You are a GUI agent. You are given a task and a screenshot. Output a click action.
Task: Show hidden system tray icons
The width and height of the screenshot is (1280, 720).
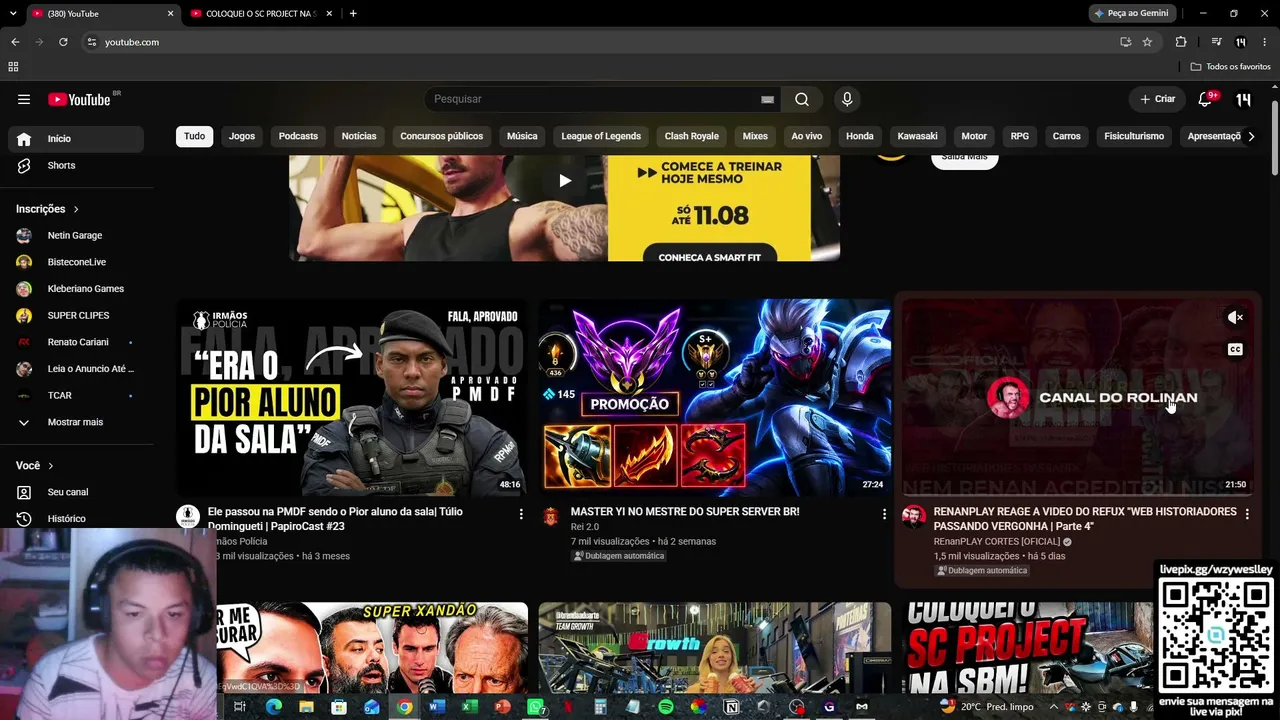point(1053,707)
